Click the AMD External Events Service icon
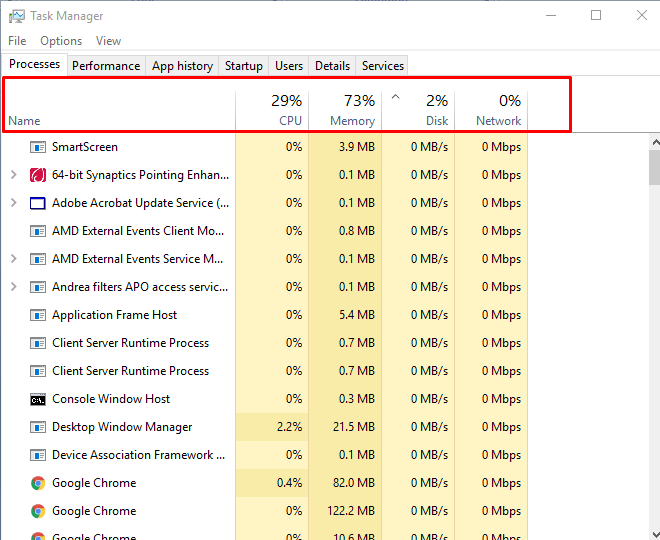 tap(38, 259)
